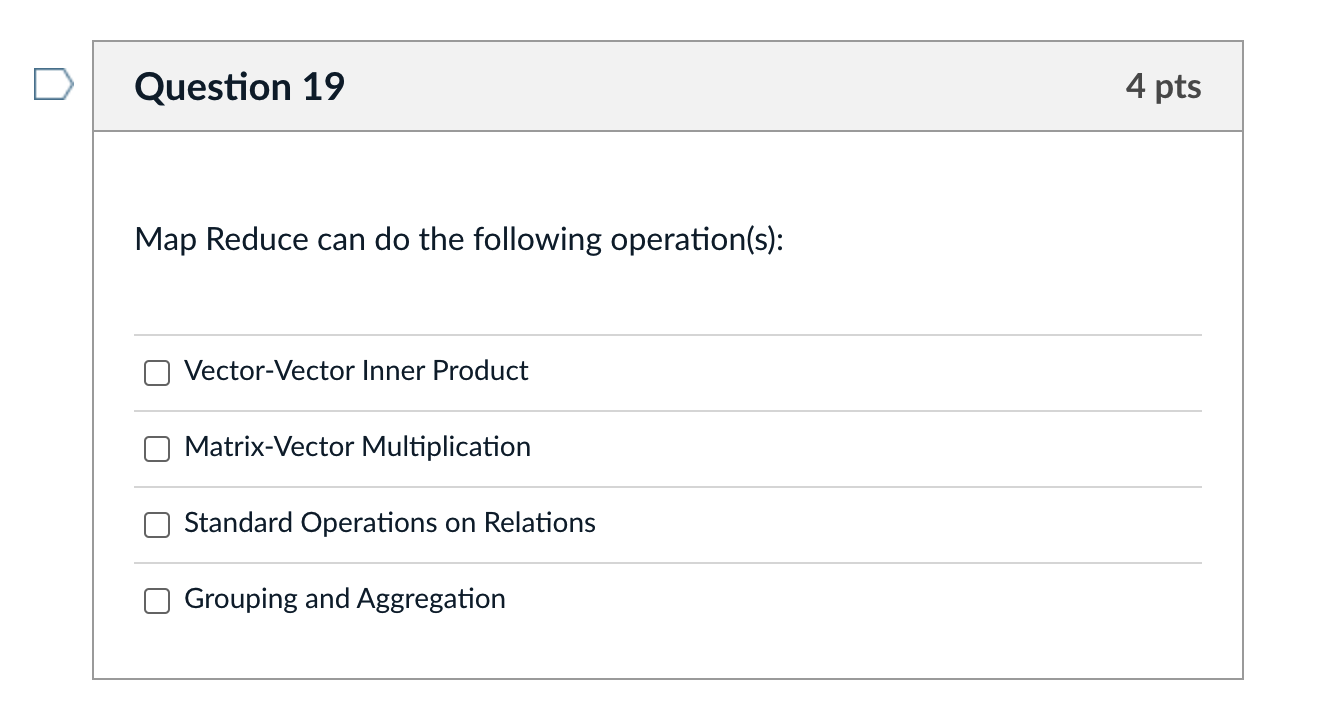Screen dimensions: 1332x712
Task: Flag Question 19 with the bookmark icon
Action: [x=53, y=84]
